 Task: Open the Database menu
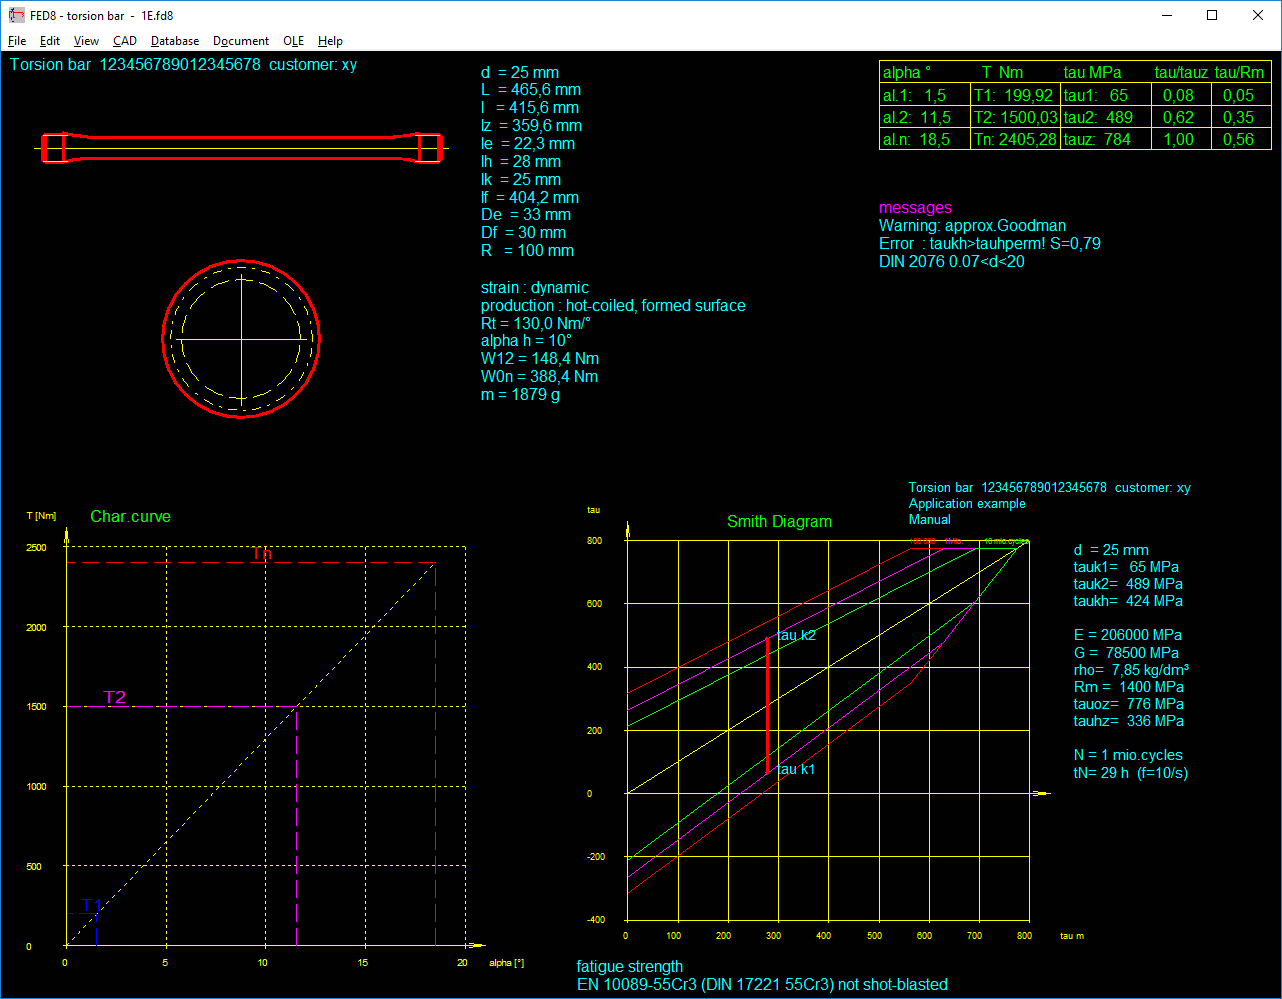[x=175, y=41]
